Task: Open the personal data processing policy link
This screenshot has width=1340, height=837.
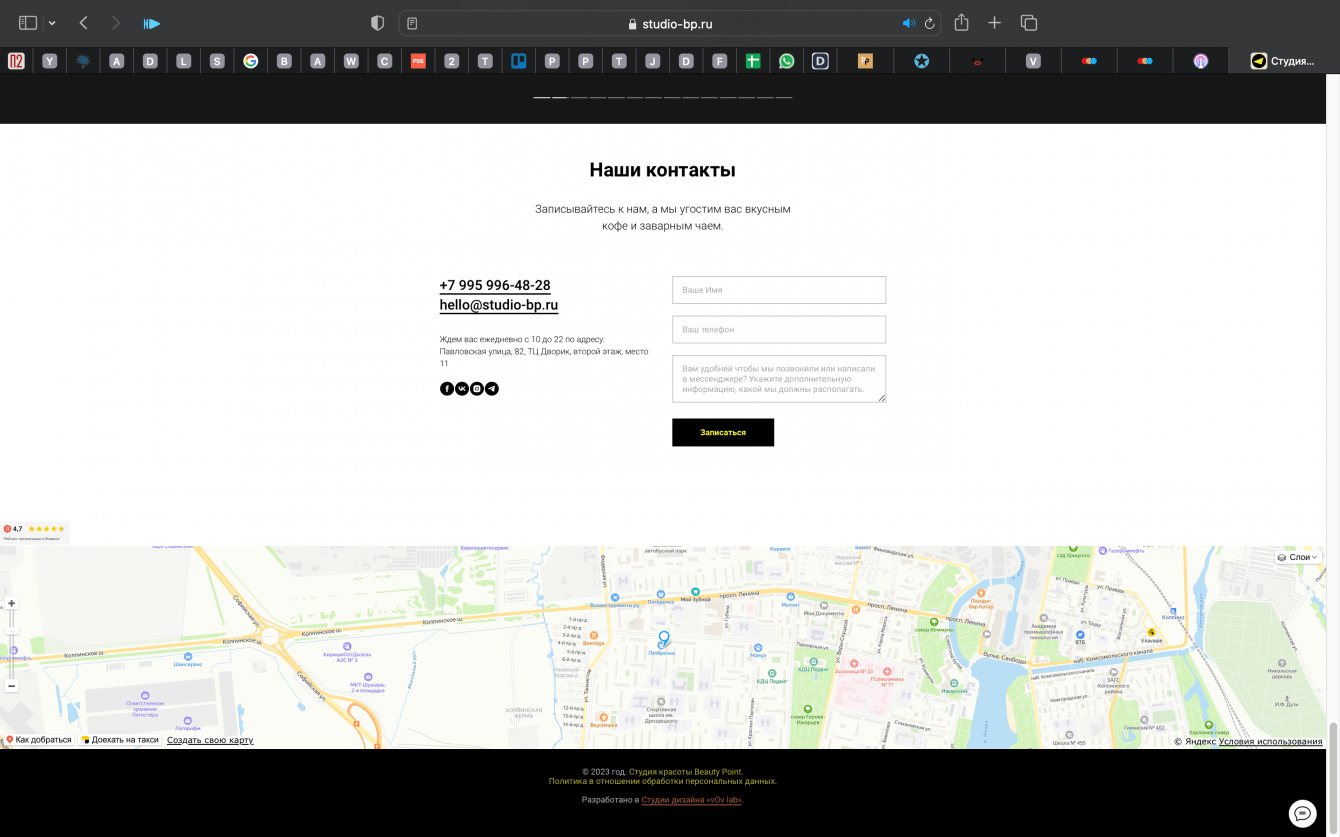Action: point(663,781)
